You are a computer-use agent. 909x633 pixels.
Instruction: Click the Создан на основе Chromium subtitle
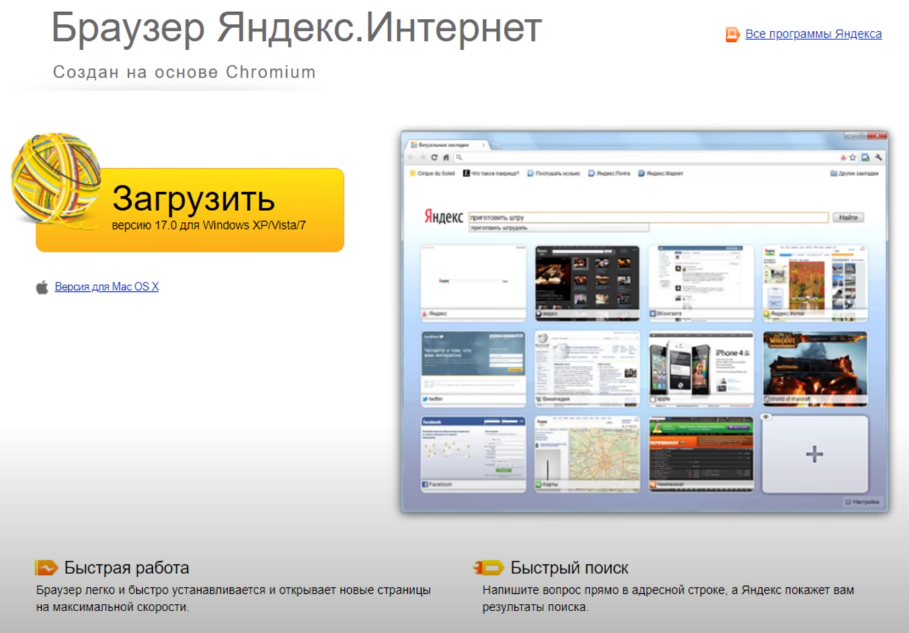coord(184,72)
